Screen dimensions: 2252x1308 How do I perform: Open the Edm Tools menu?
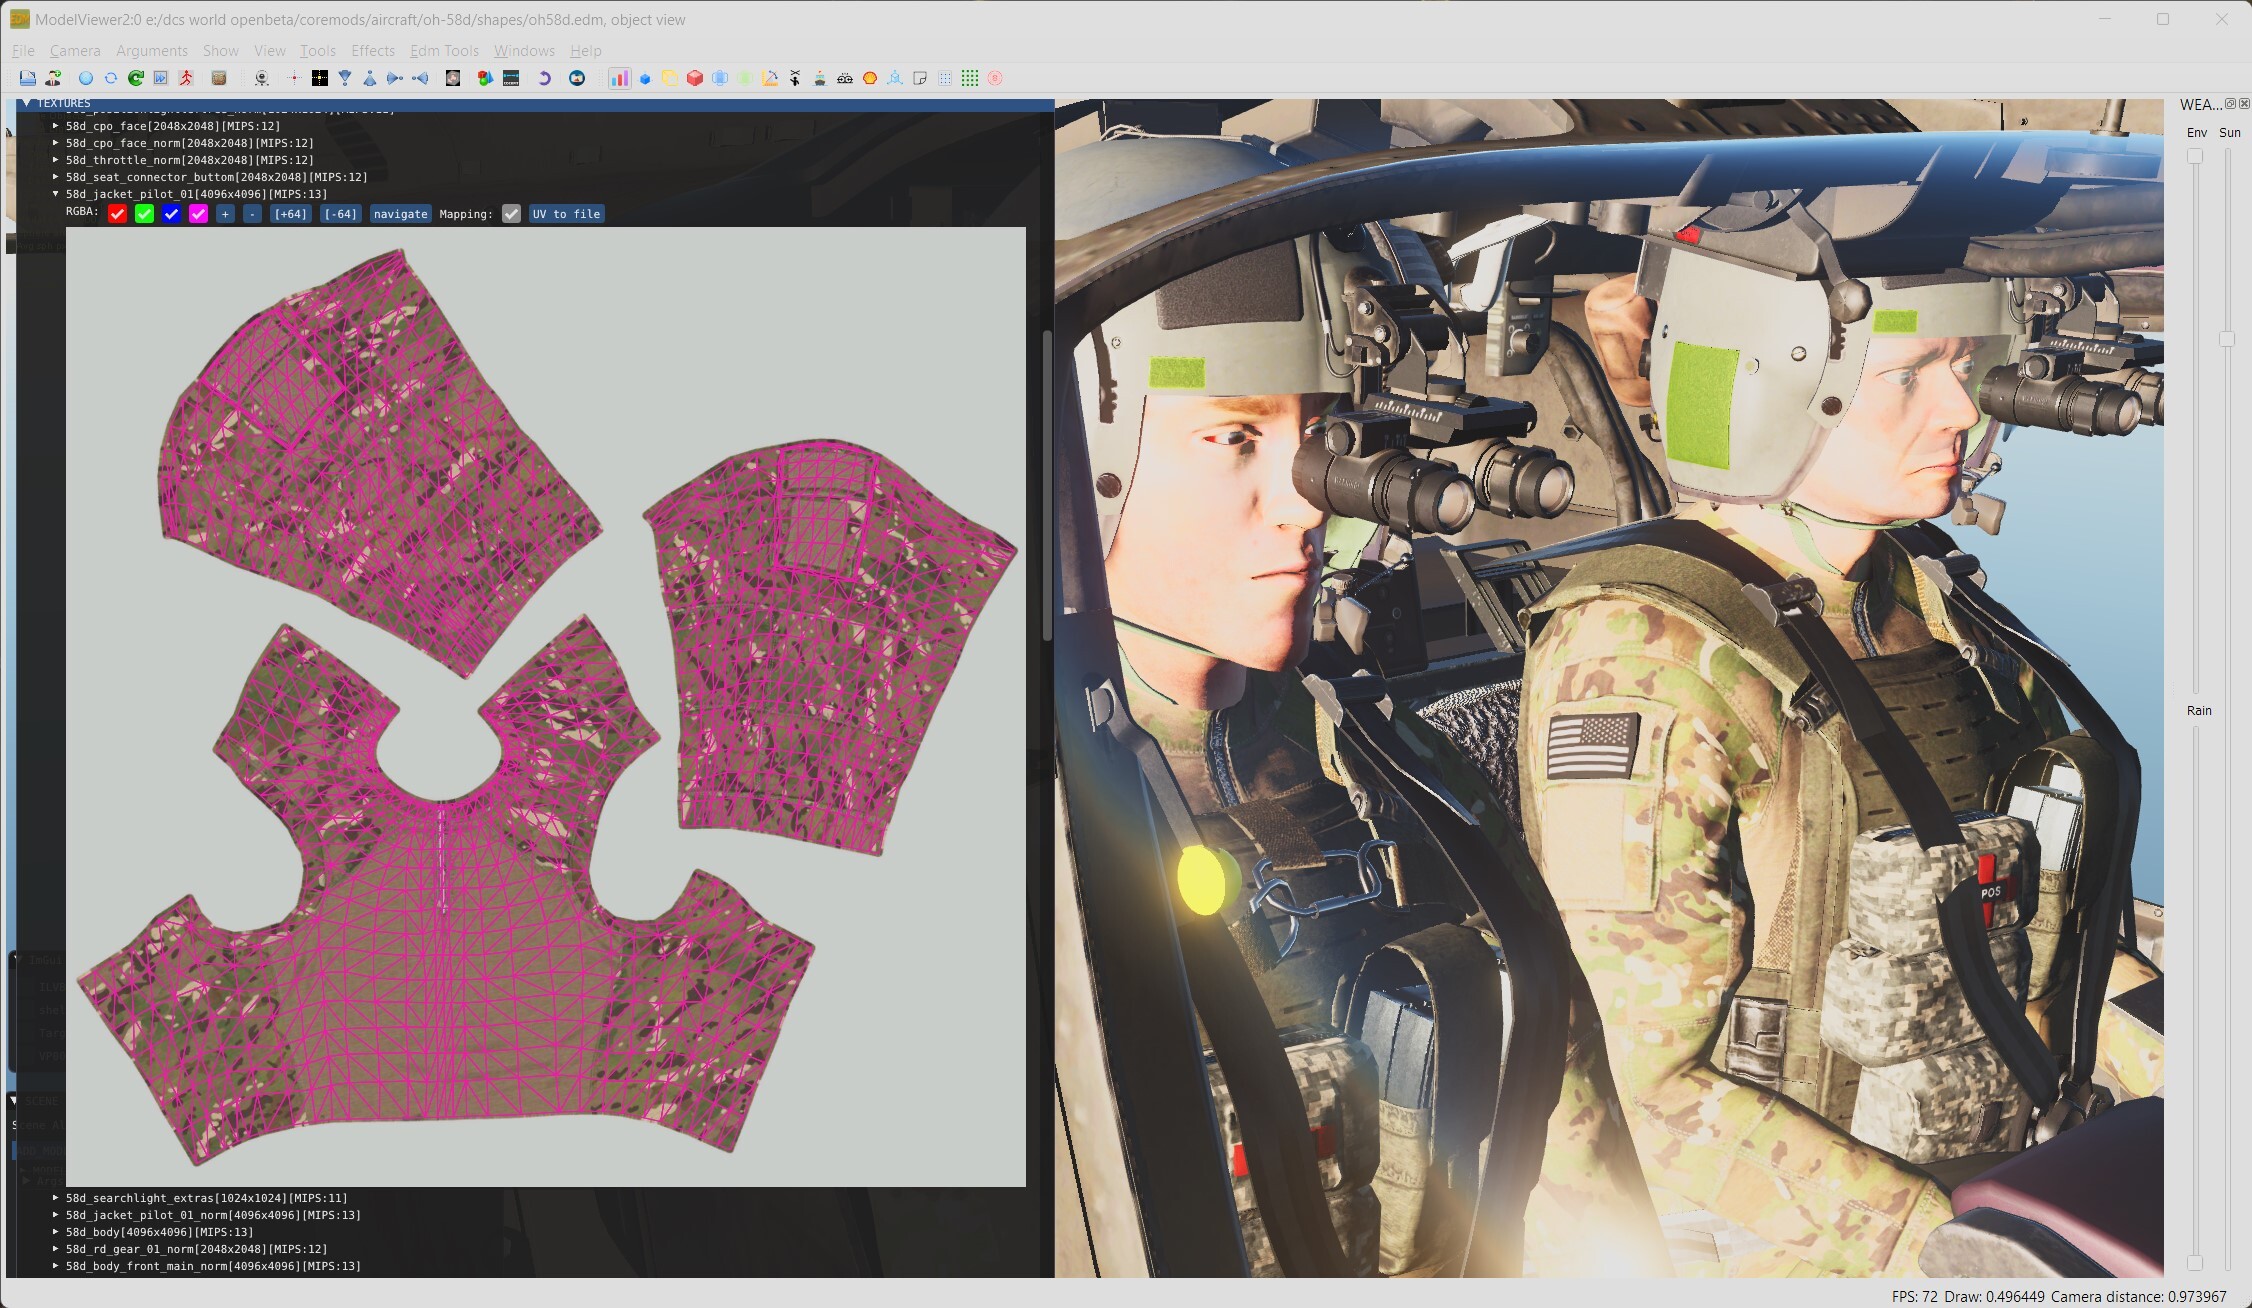(x=444, y=51)
